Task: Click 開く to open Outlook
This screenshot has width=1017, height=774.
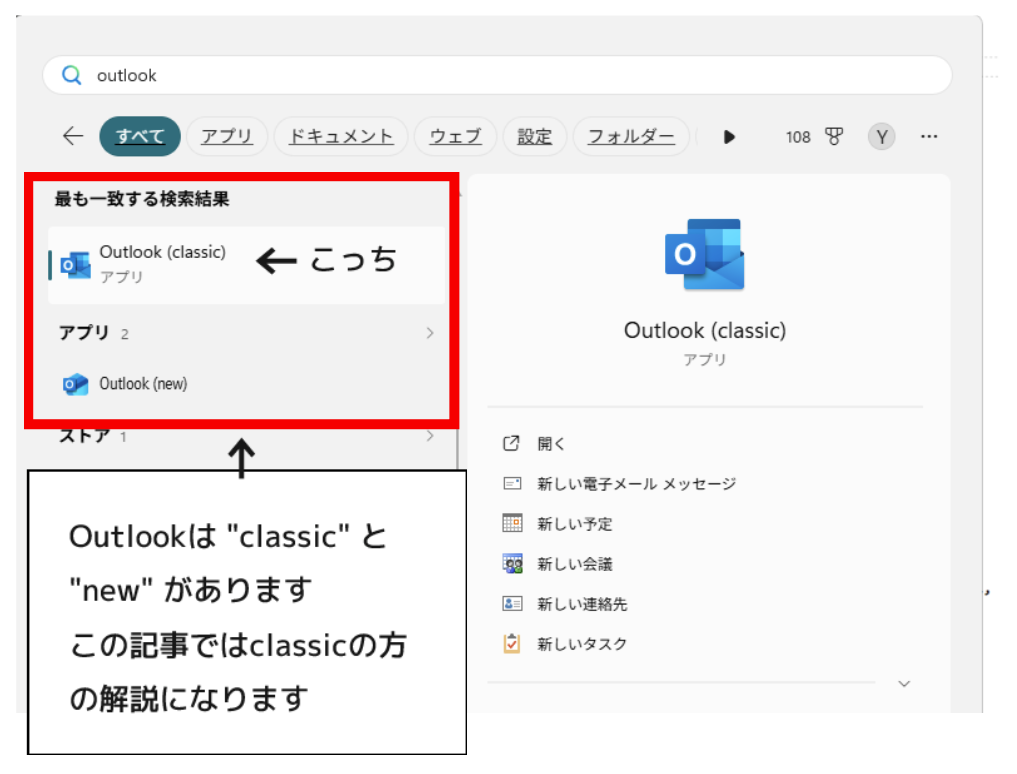Action: 551,444
